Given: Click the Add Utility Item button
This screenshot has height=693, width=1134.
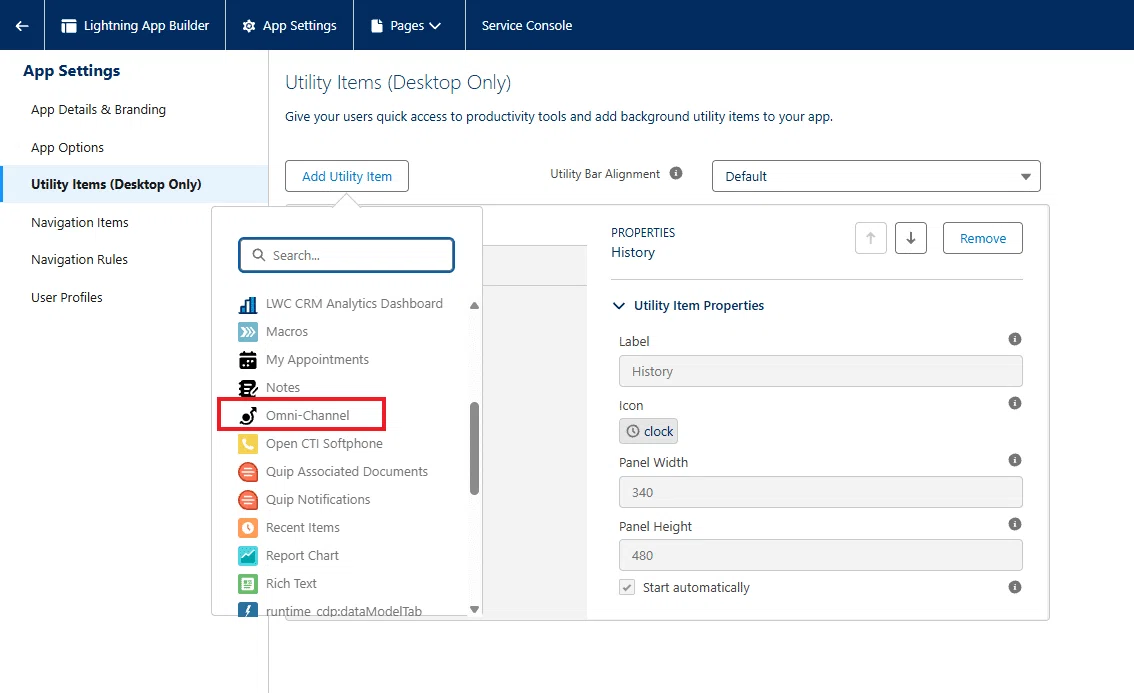Looking at the screenshot, I should [x=346, y=176].
